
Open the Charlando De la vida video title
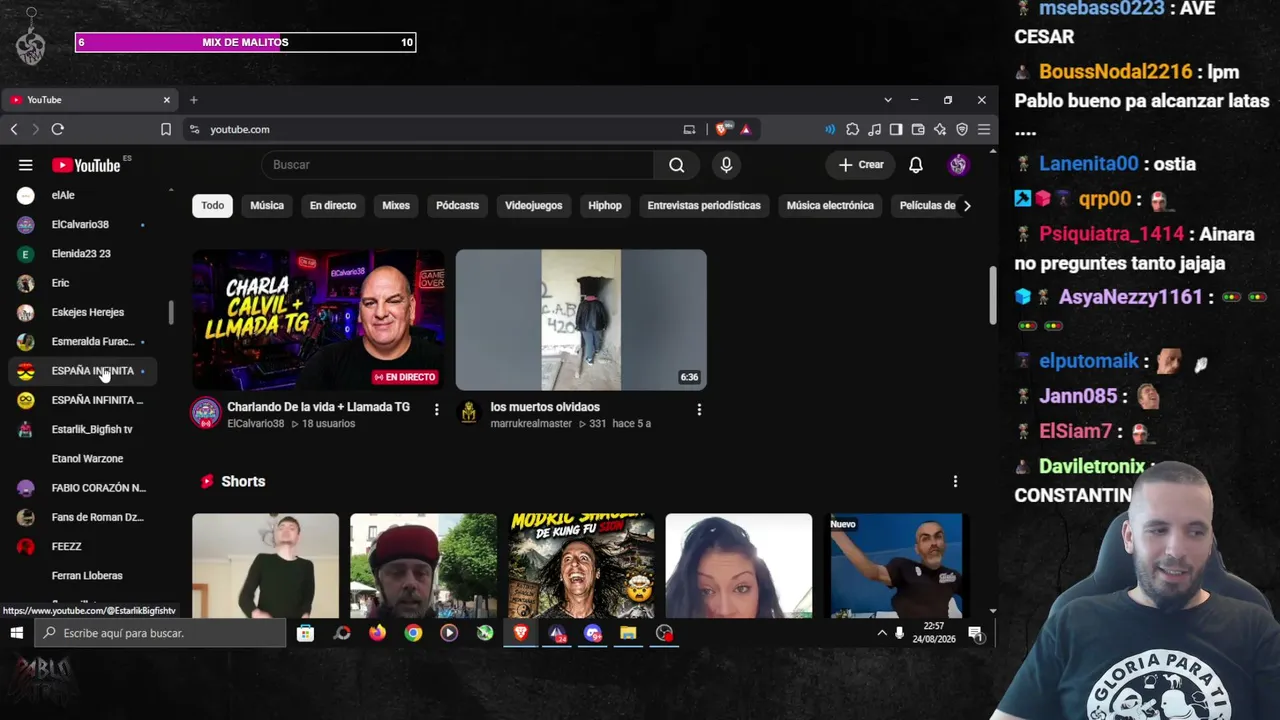point(318,407)
